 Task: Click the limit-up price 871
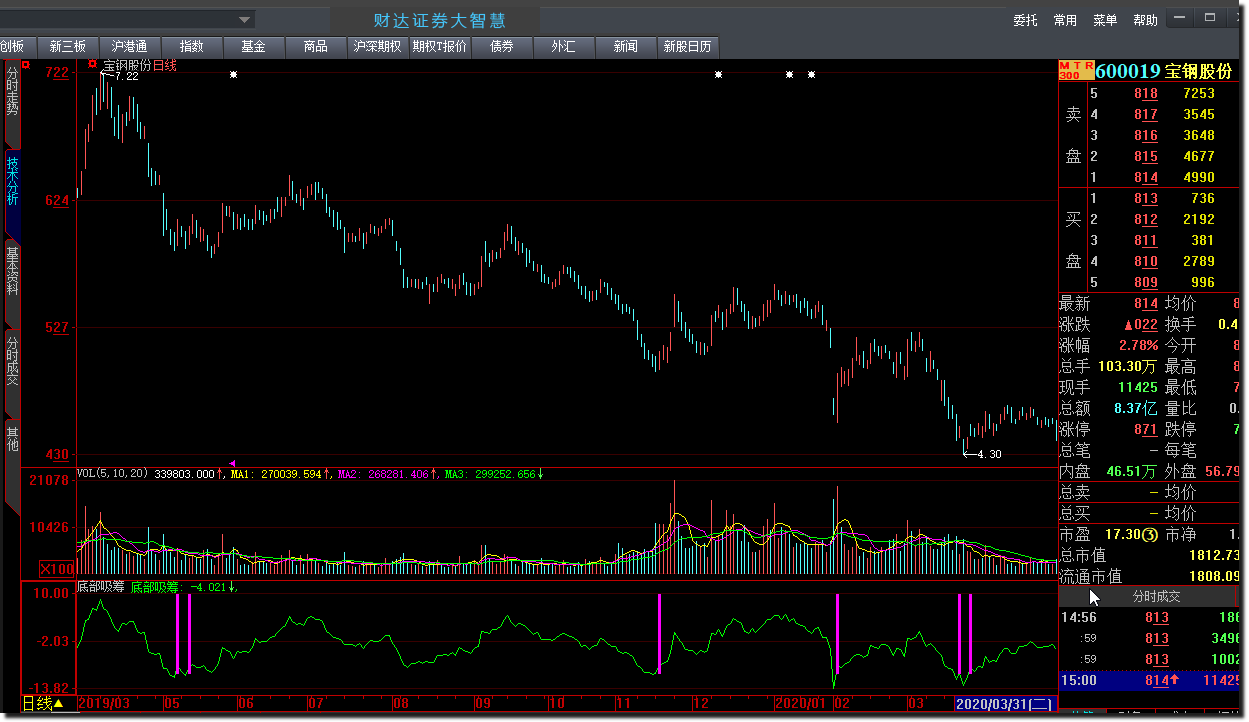(x=1145, y=429)
